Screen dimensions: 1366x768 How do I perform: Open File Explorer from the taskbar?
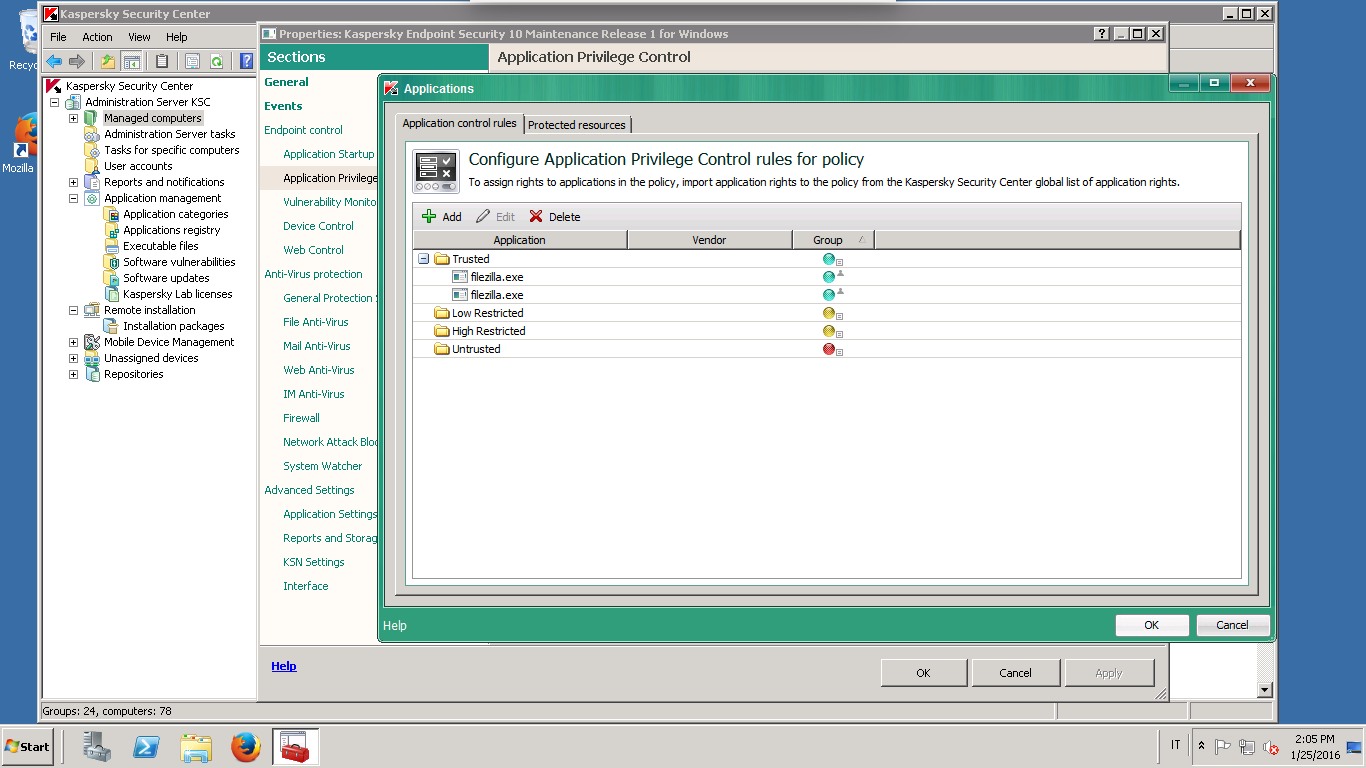tap(196, 747)
